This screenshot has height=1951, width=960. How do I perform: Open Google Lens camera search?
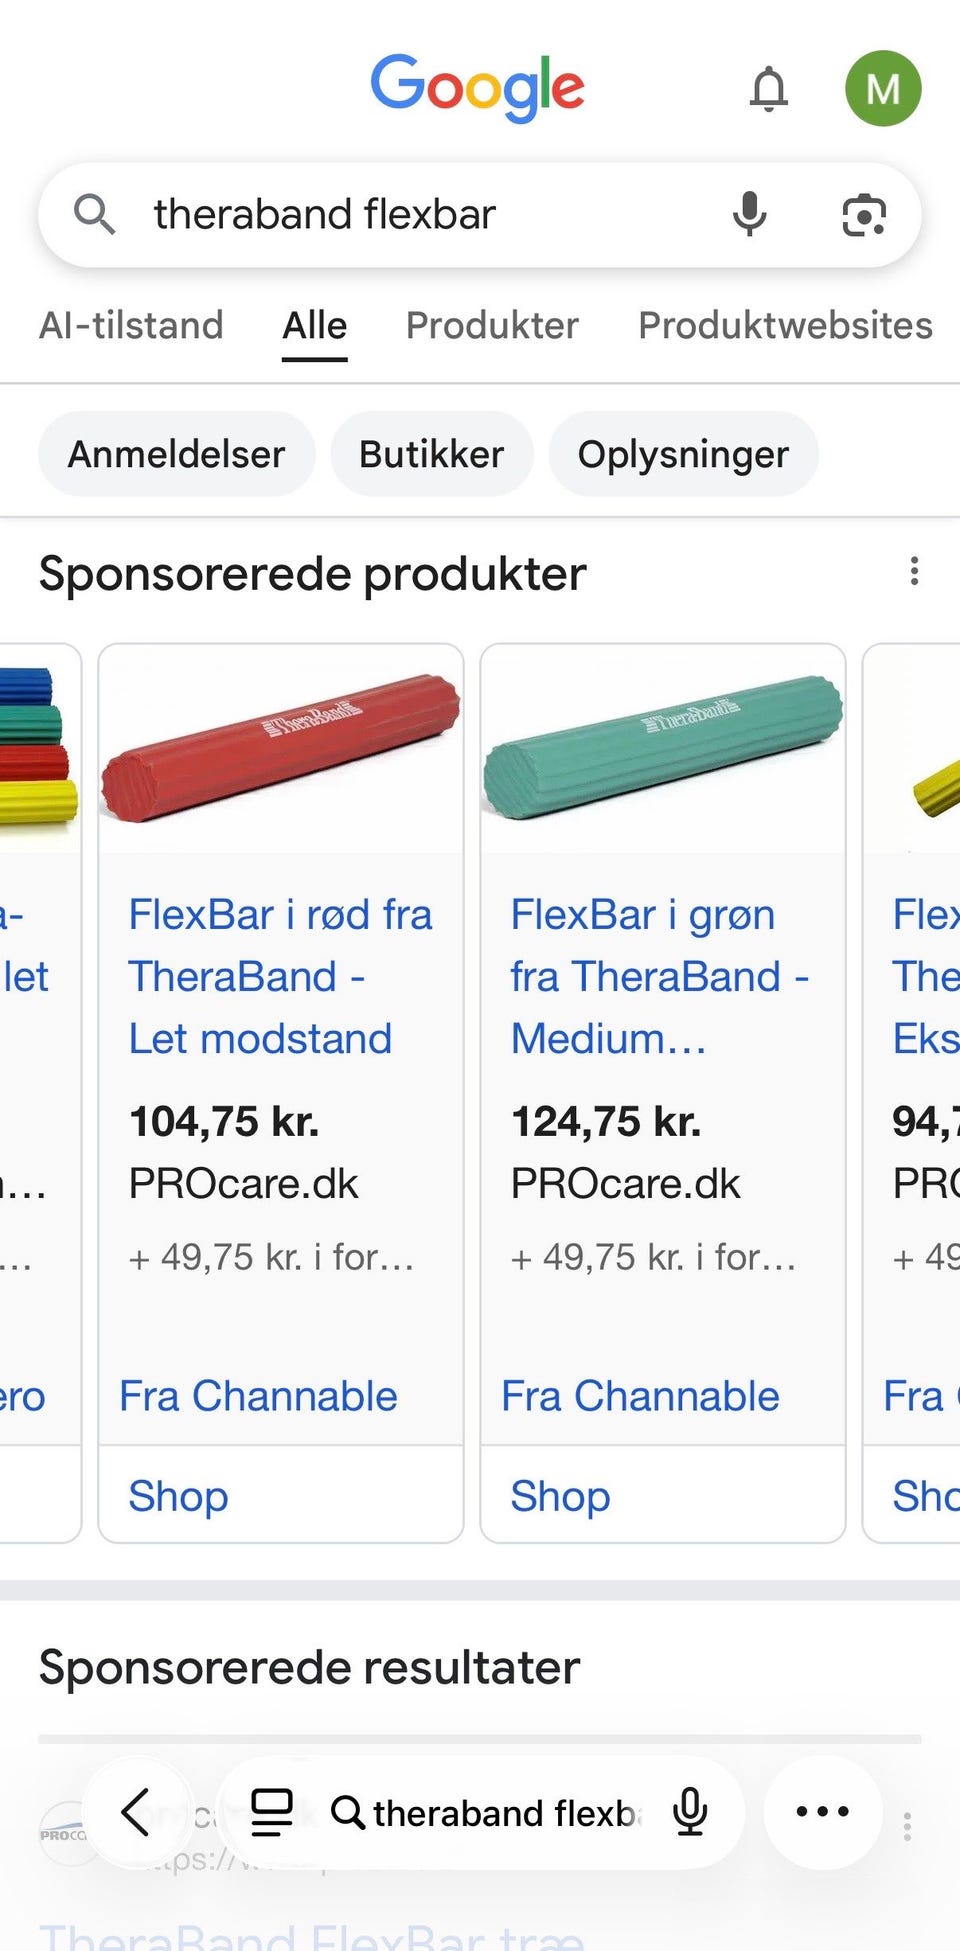click(x=864, y=215)
